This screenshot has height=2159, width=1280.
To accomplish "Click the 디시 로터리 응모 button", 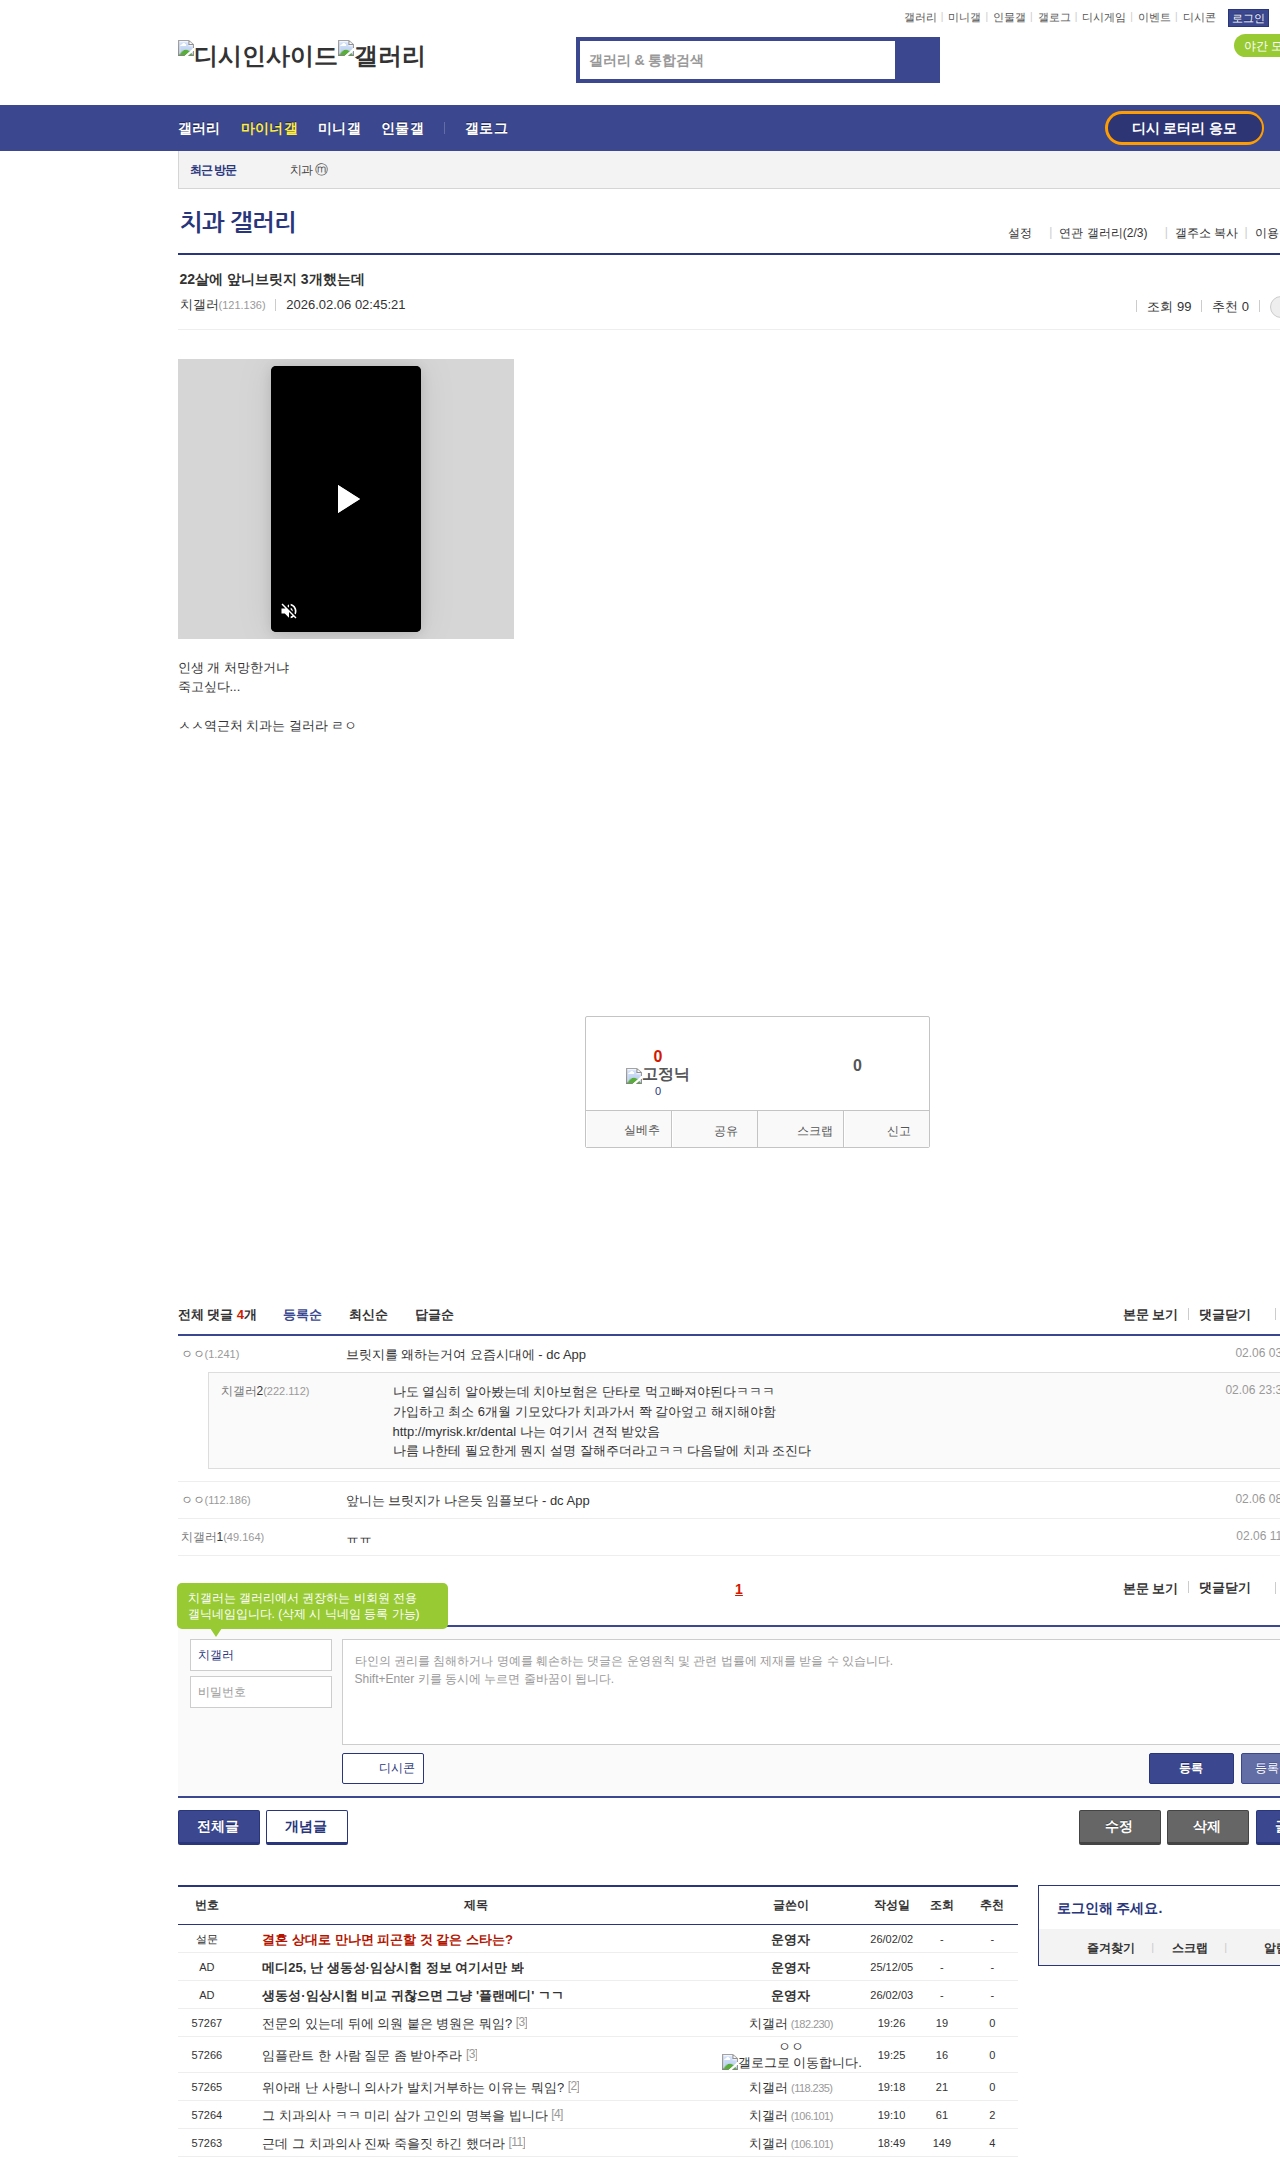I will click(1184, 128).
